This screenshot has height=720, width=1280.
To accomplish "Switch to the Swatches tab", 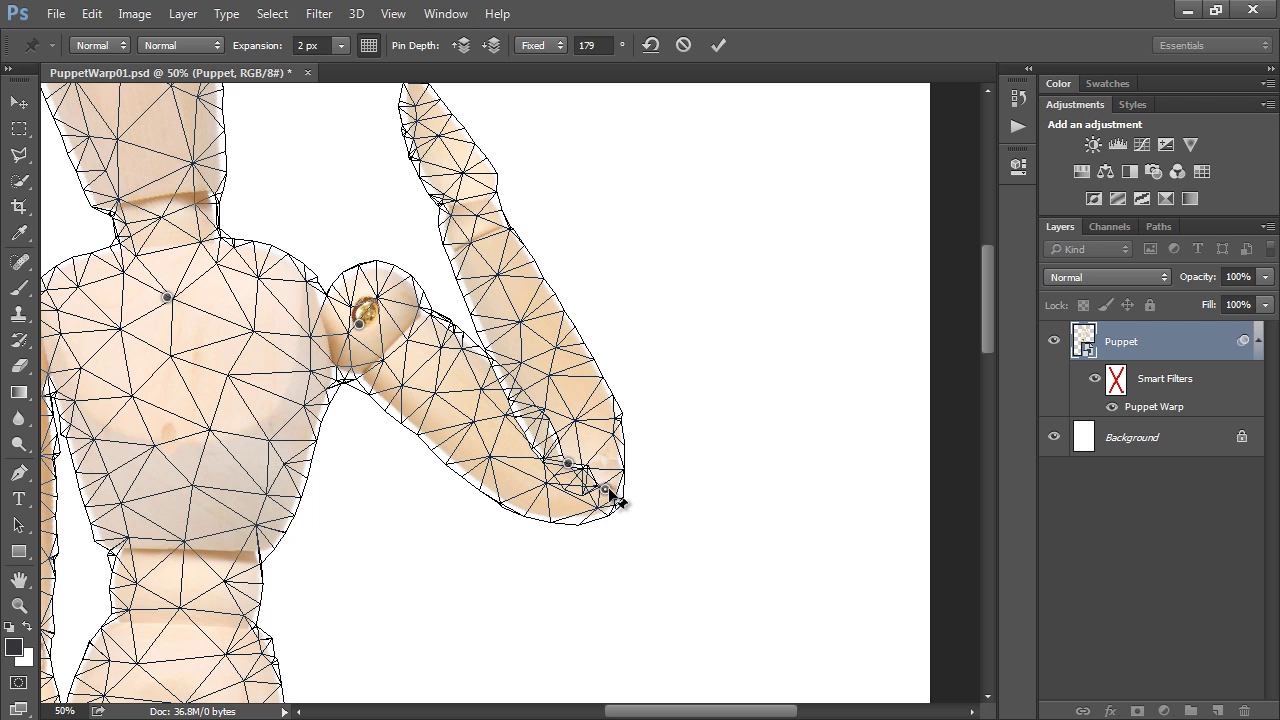I will [x=1107, y=84].
